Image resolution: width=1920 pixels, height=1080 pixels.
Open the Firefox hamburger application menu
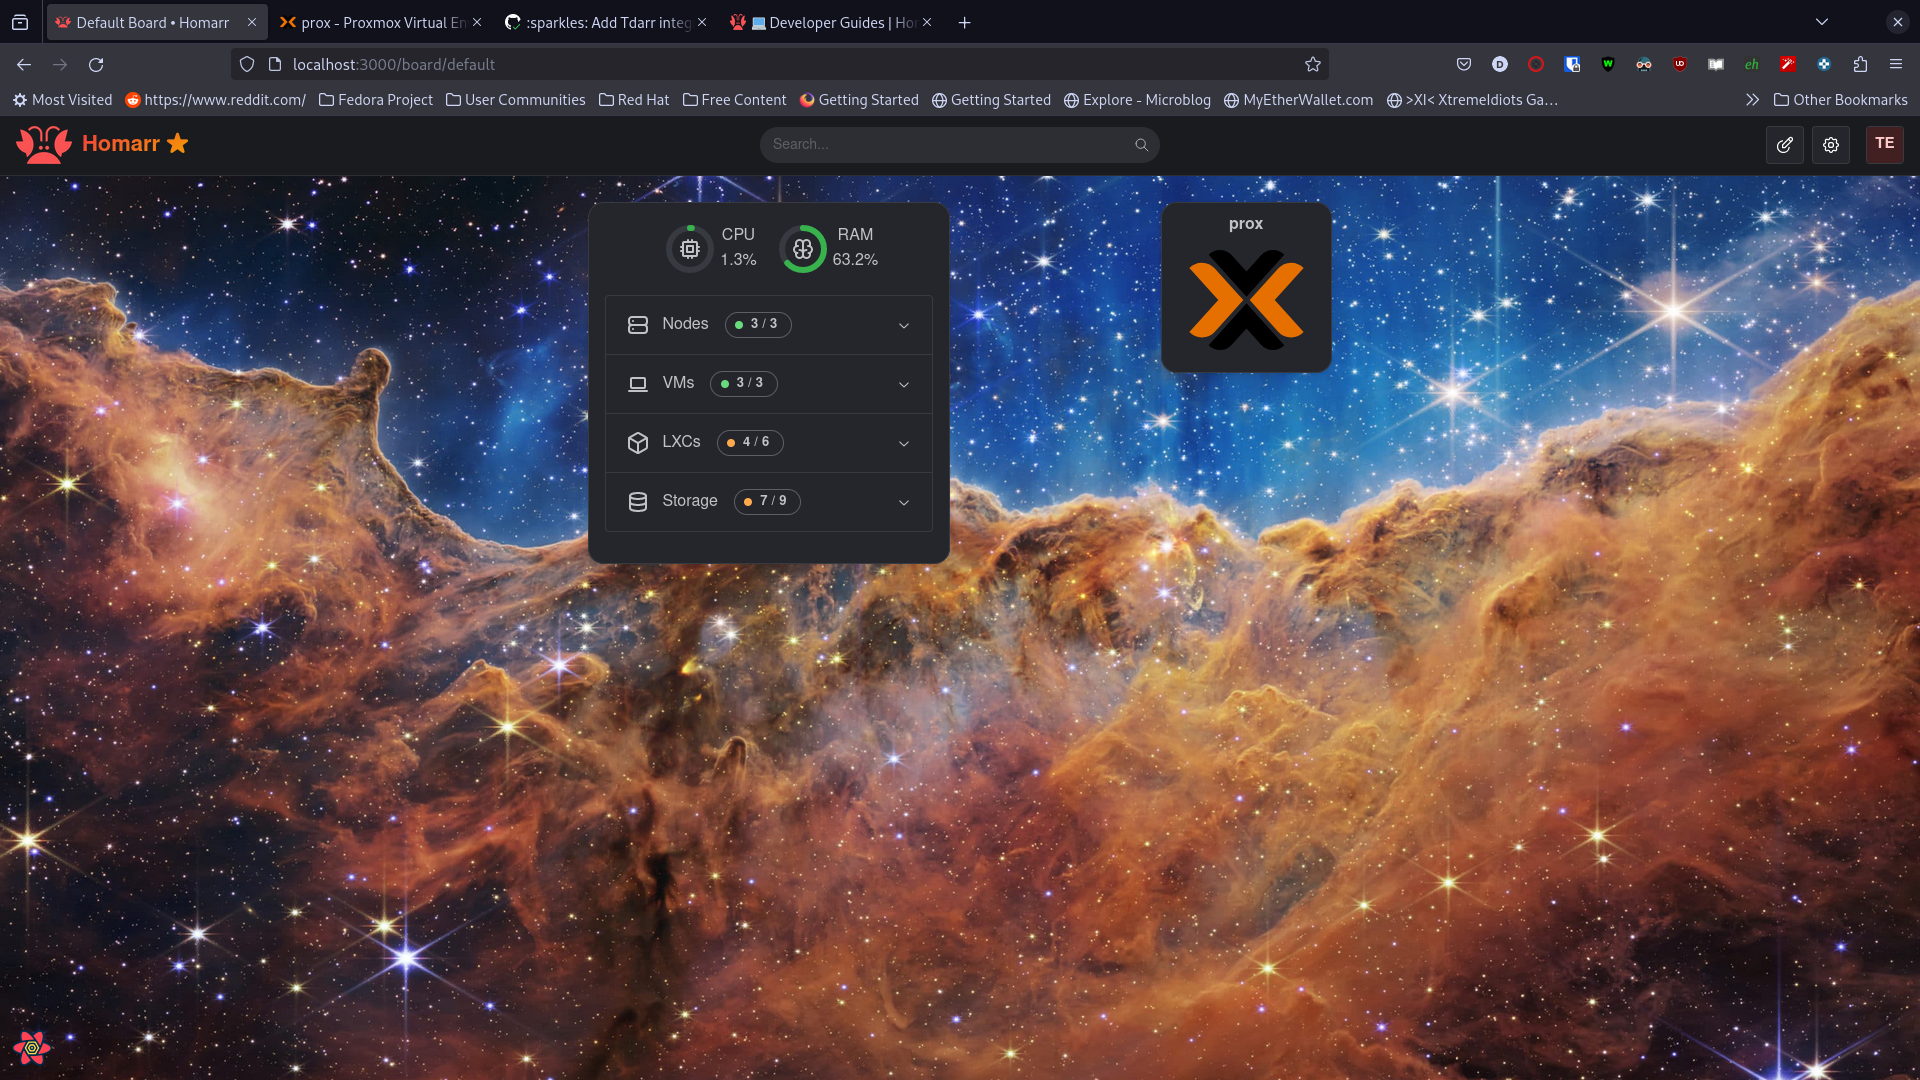(x=1896, y=65)
